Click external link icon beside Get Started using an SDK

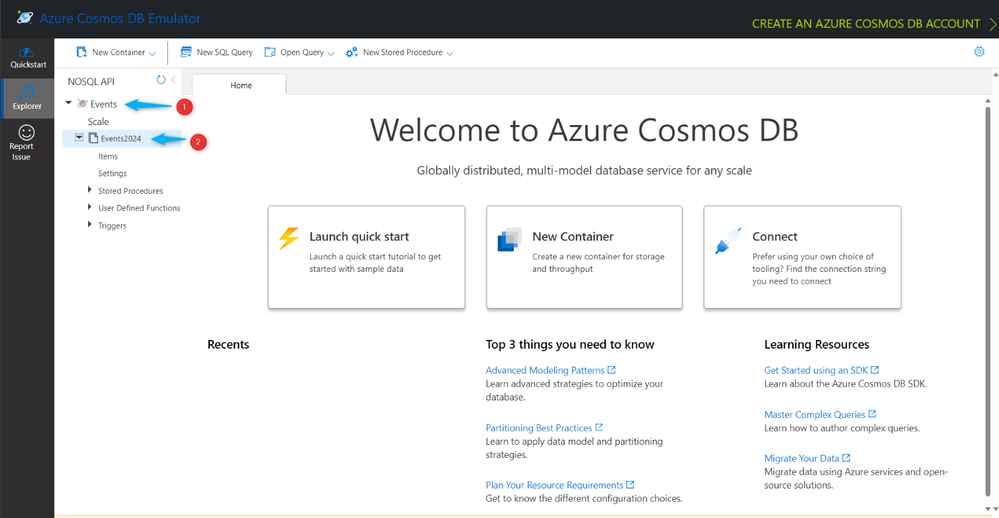click(x=875, y=370)
